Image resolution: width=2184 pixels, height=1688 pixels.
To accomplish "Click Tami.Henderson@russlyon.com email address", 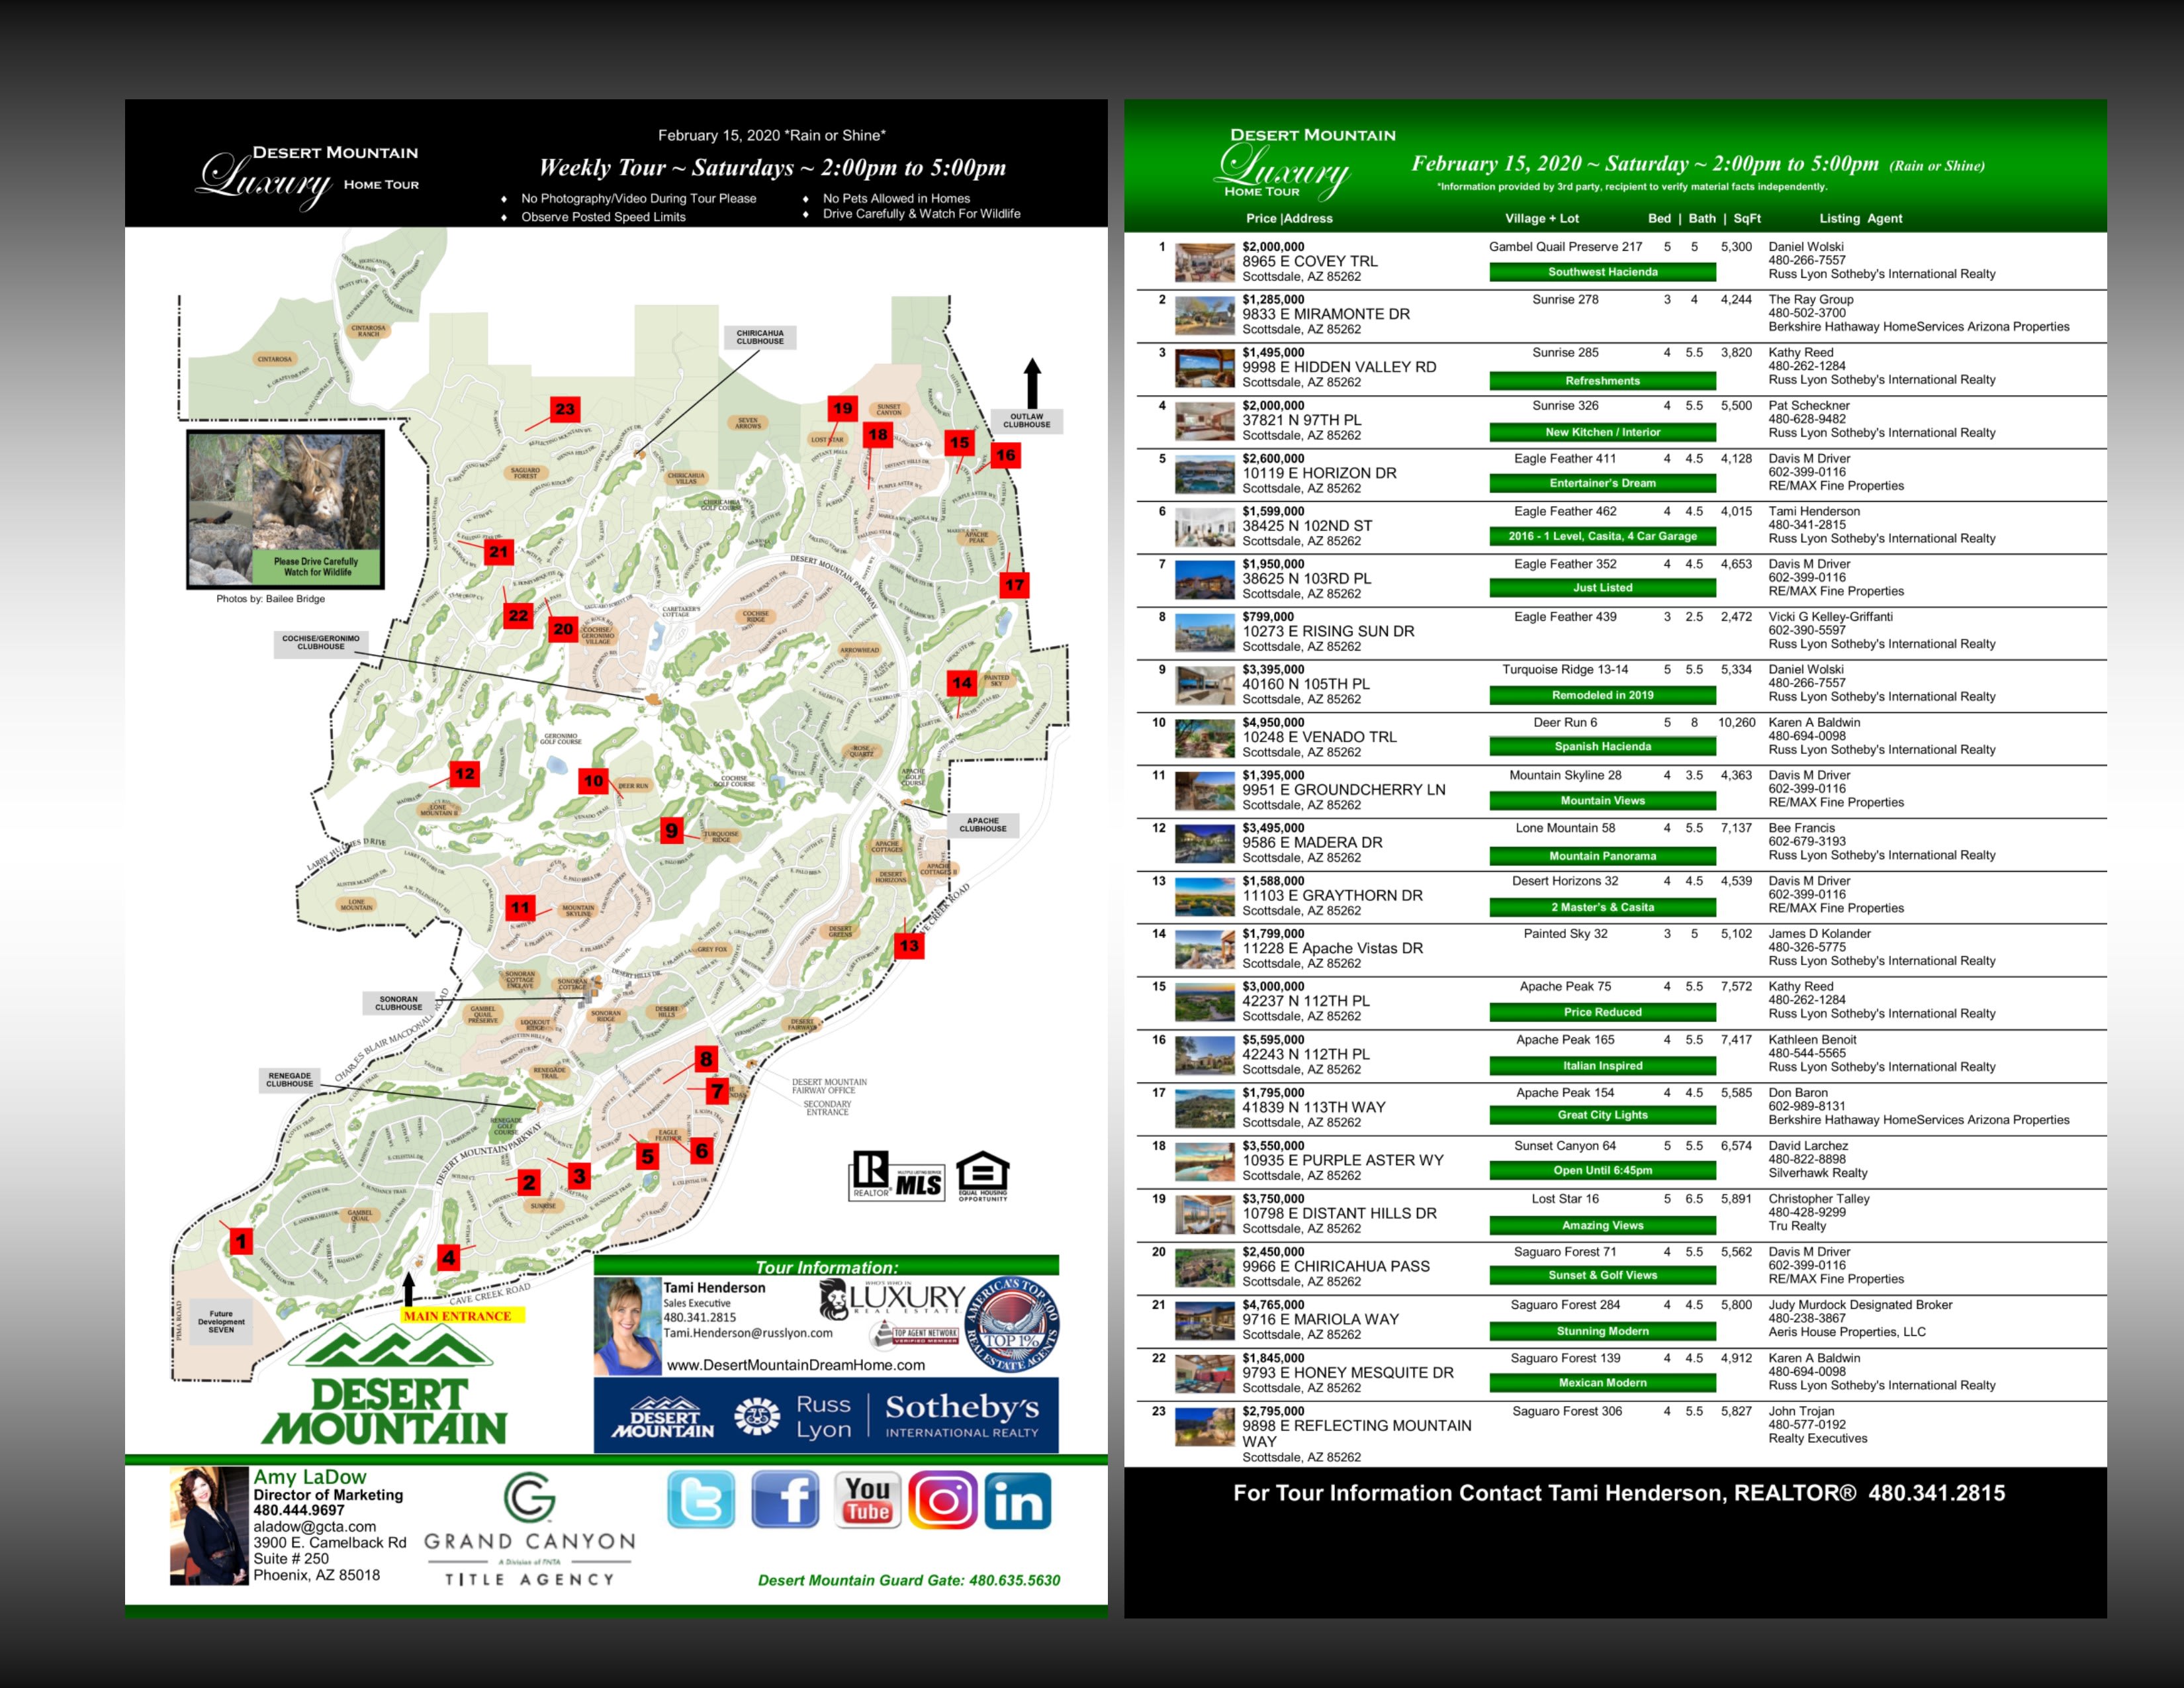I will (748, 1333).
